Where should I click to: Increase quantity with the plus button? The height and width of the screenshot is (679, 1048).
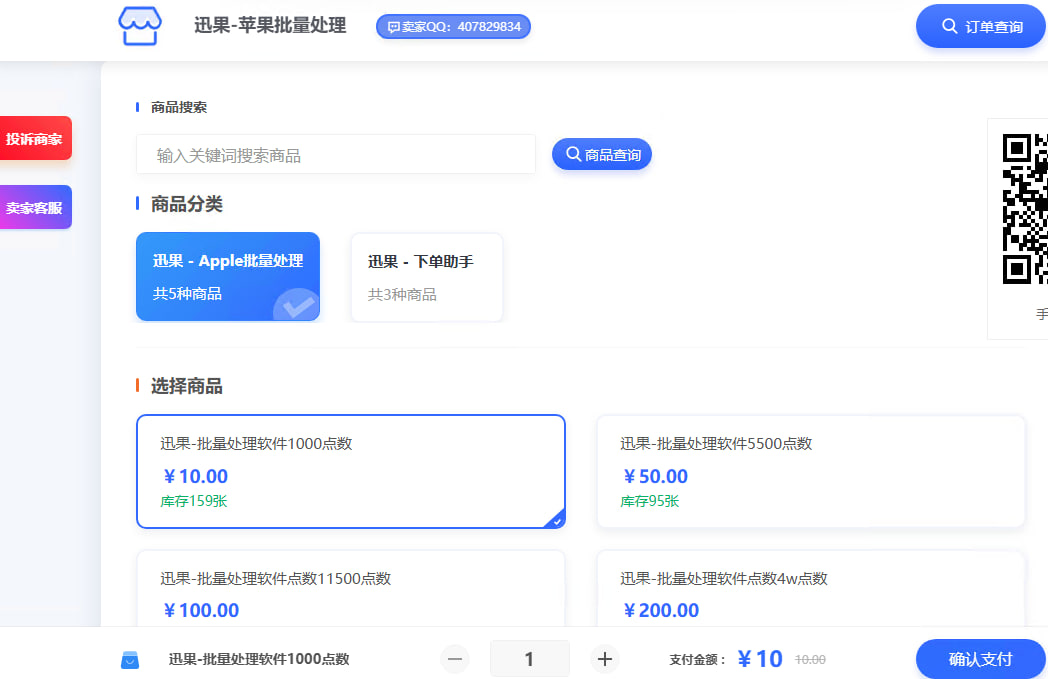(x=604, y=659)
